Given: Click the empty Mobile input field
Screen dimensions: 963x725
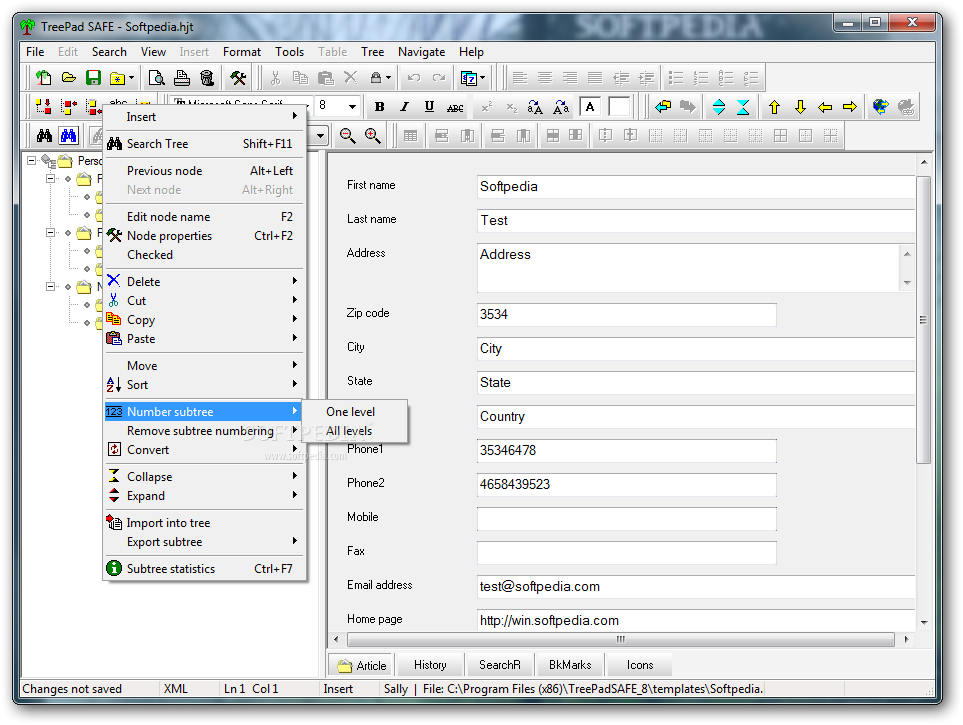Looking at the screenshot, I should point(626,519).
